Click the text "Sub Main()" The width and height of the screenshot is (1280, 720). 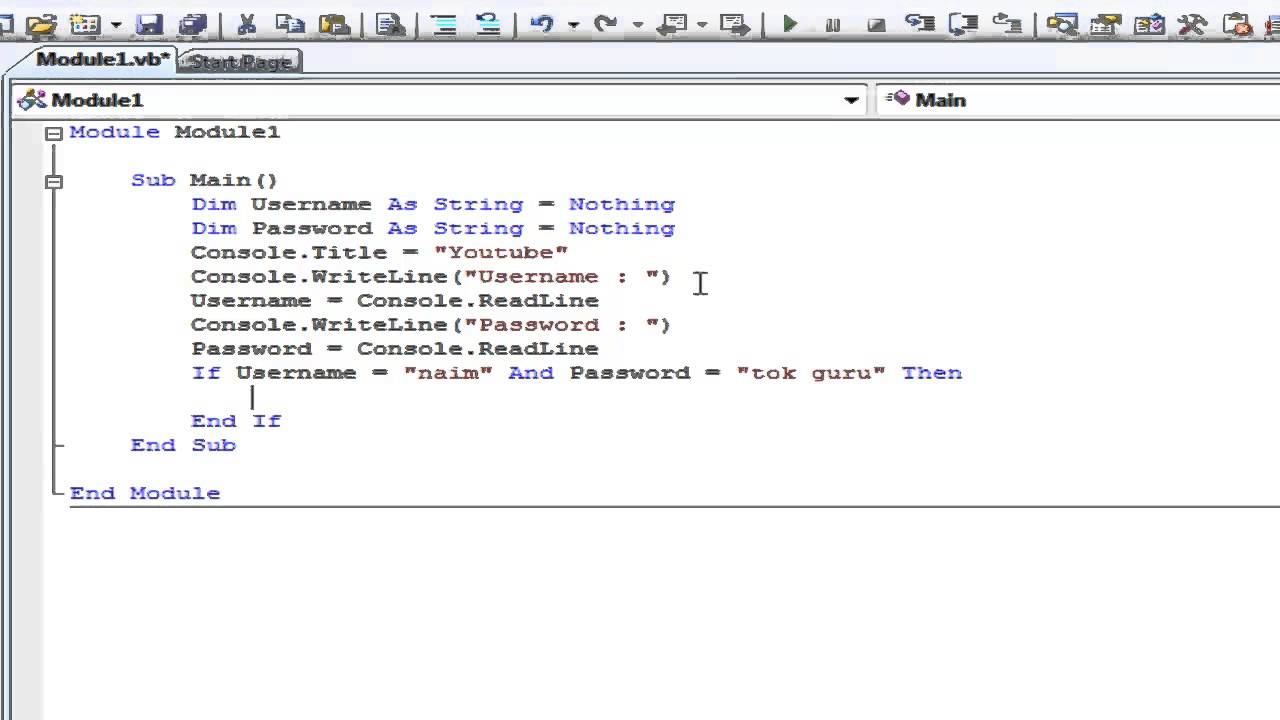[x=204, y=180]
